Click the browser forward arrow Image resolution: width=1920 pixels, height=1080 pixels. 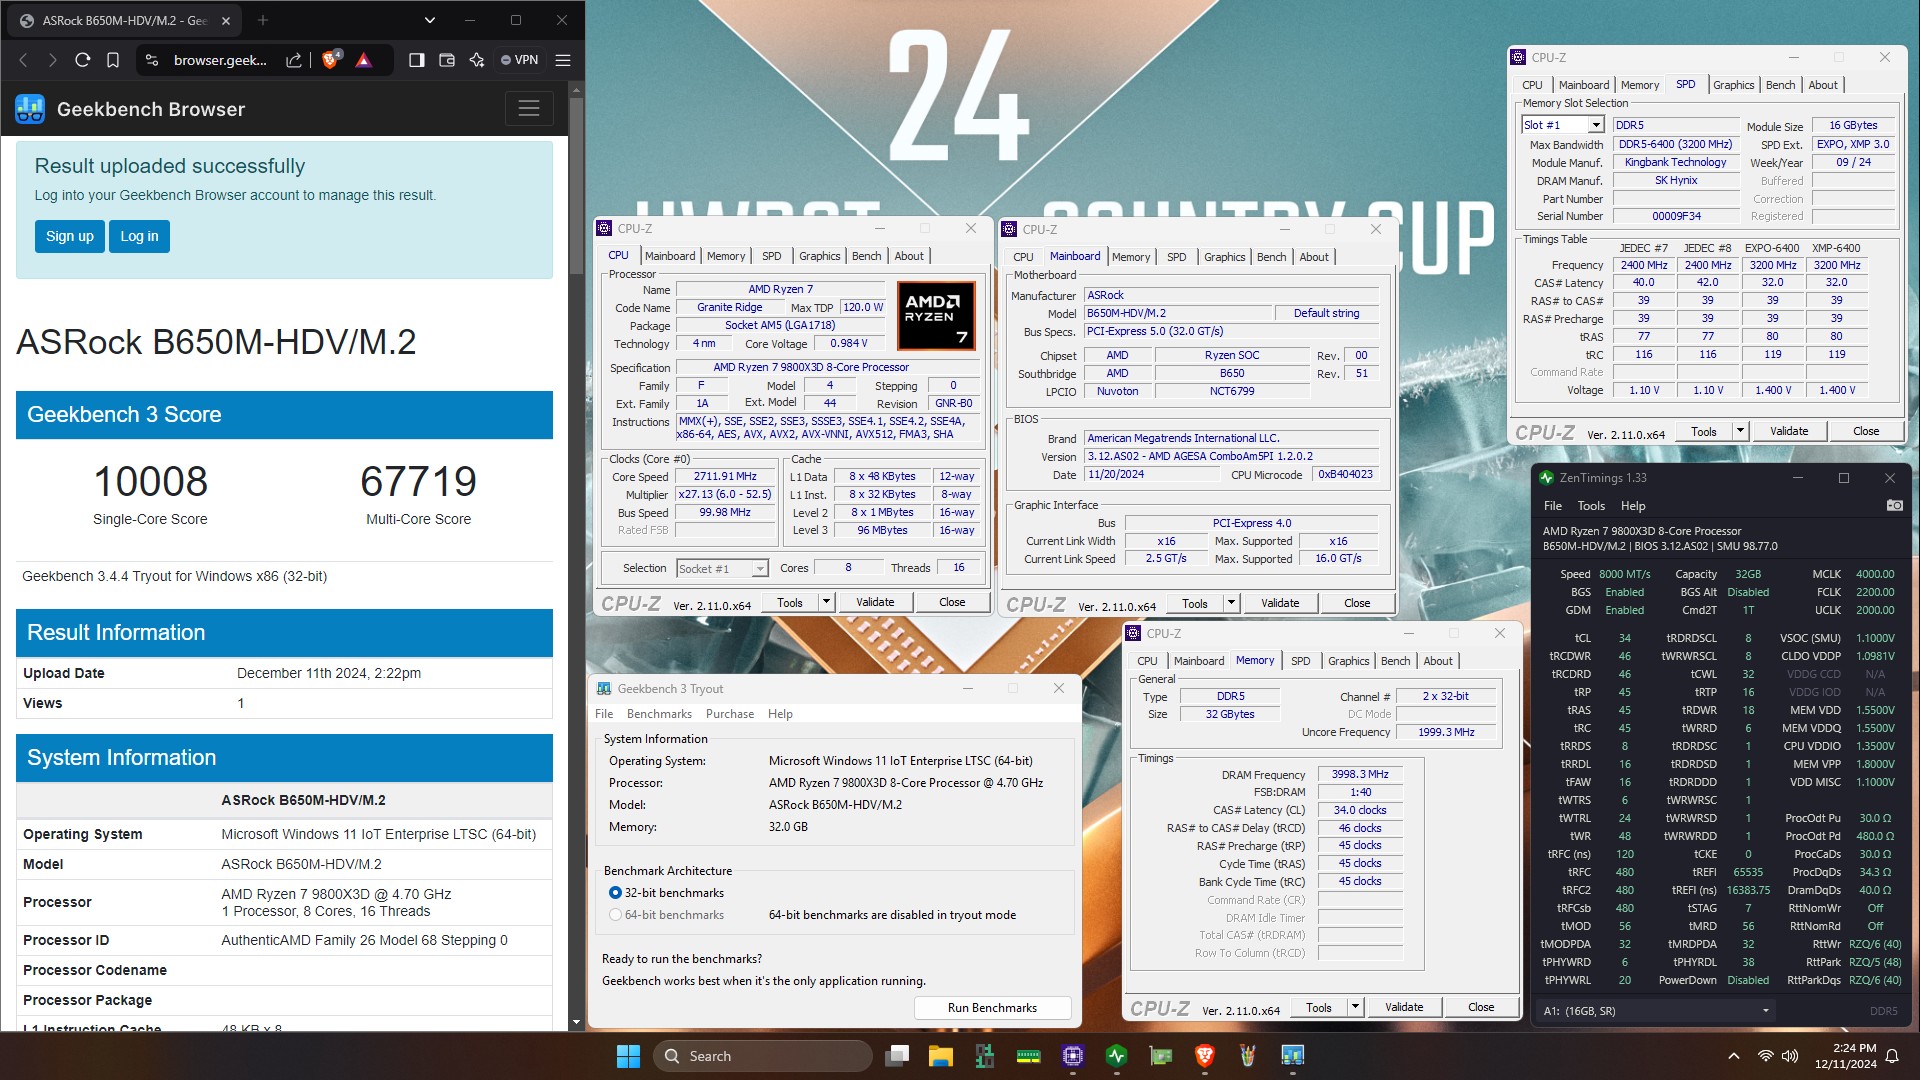tap(53, 60)
